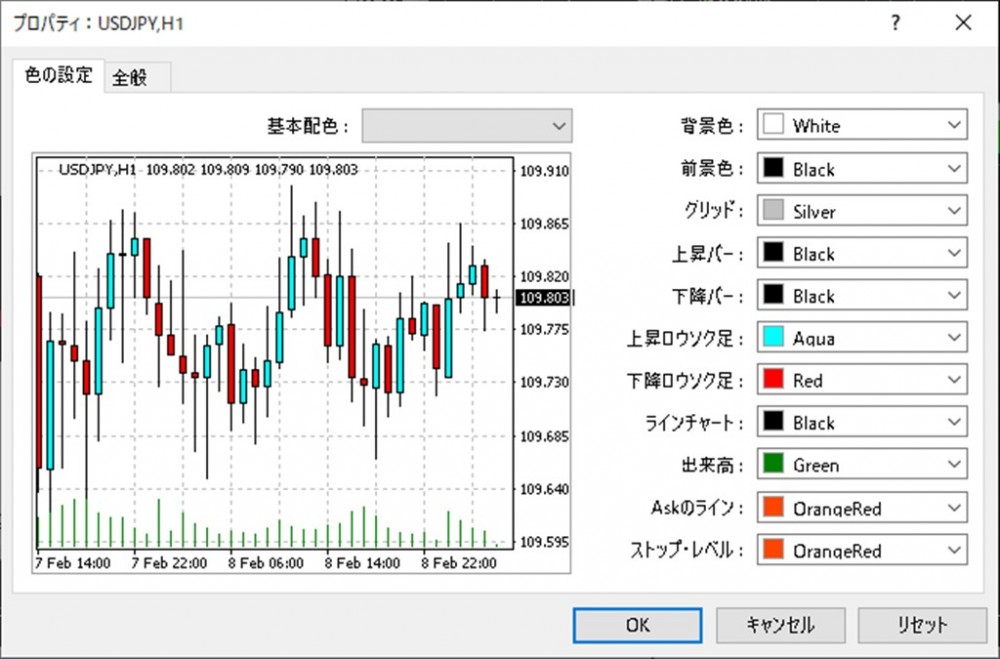Image resolution: width=1000 pixels, height=659 pixels.
Task: Switch to the 全般 tab
Action: [130, 77]
